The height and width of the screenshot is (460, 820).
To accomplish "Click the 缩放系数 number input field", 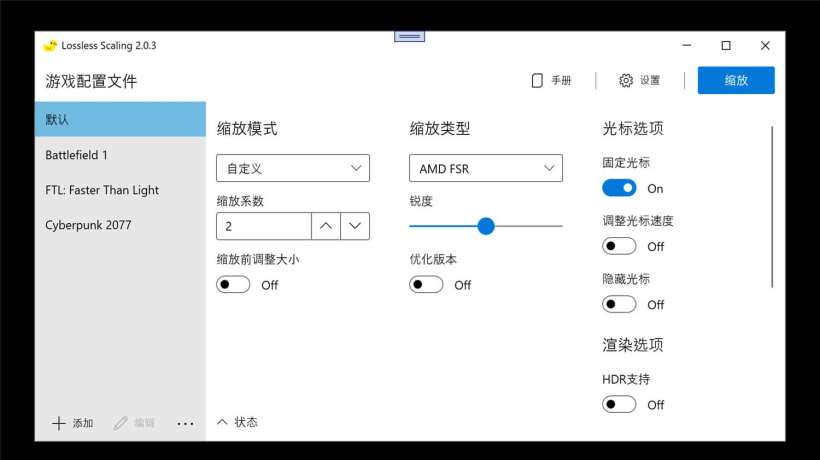I will pos(264,226).
